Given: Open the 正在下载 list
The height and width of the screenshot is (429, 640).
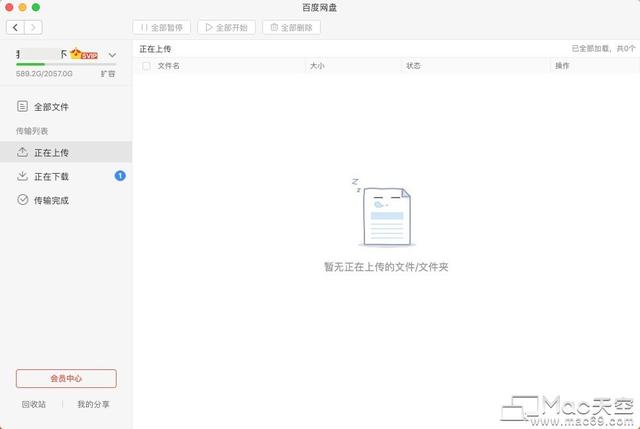Looking at the screenshot, I should click(x=66, y=176).
